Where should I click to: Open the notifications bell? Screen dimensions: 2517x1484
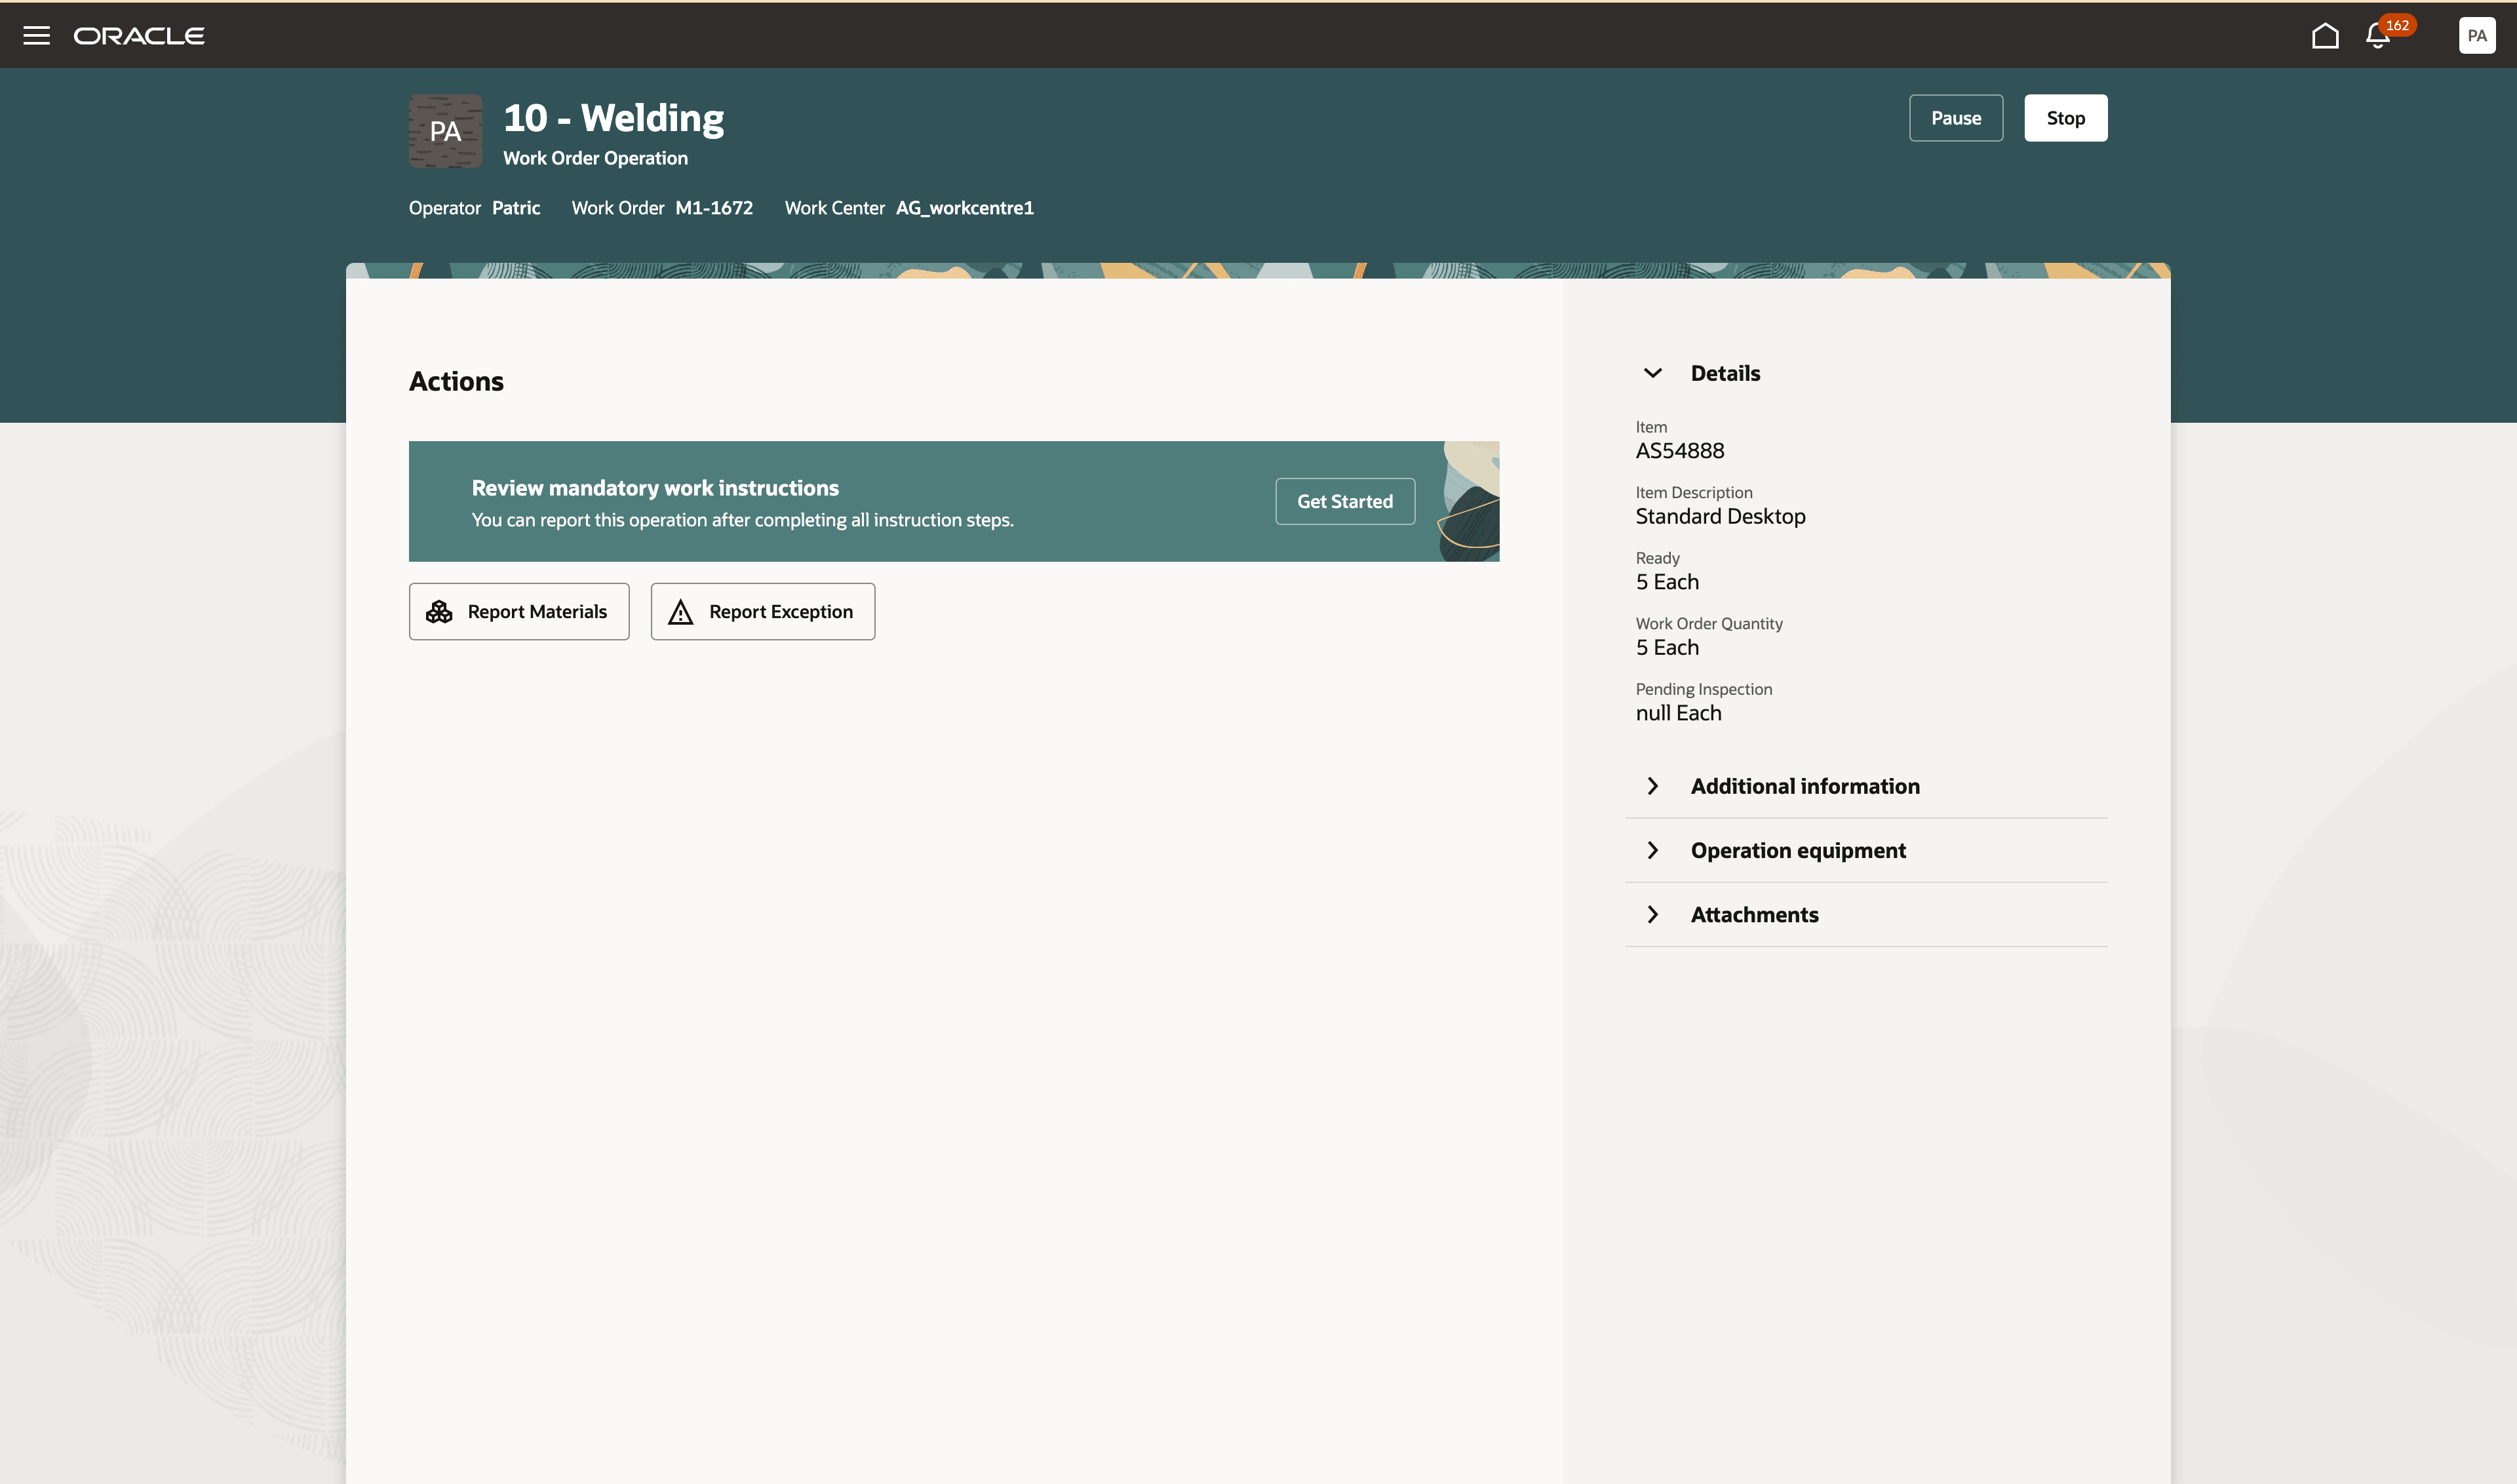coord(2377,38)
